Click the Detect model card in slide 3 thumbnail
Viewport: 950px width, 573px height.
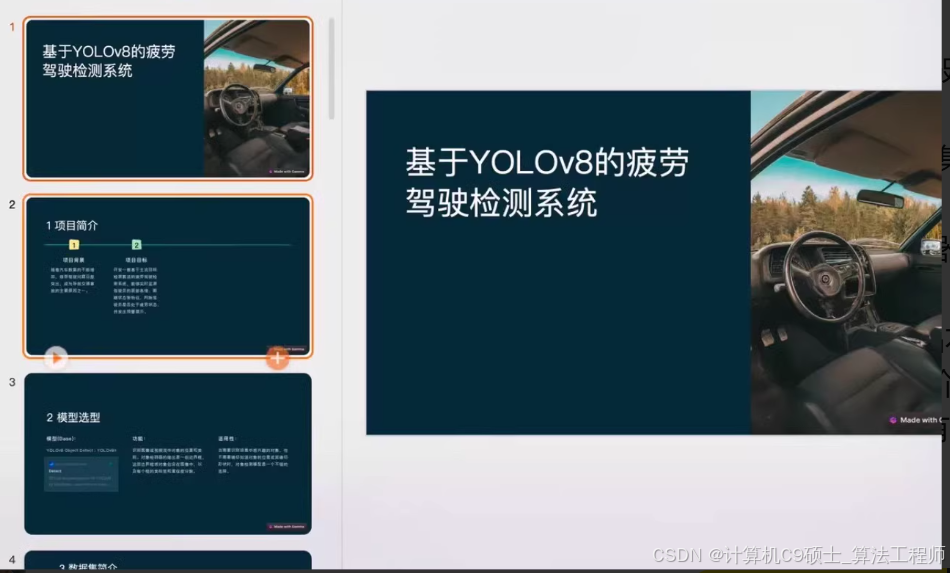81,474
